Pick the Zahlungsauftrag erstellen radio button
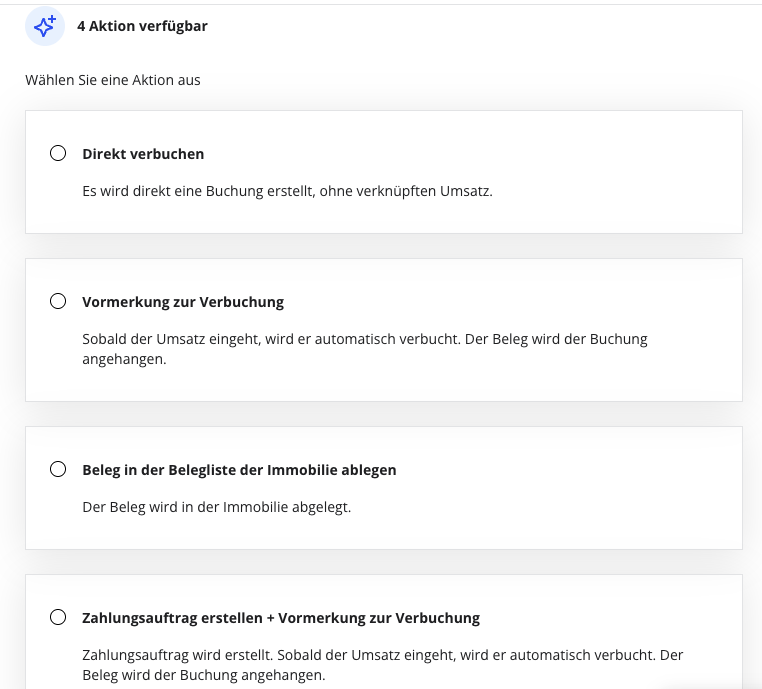Screen dimensions: 762x689 [x=58, y=617]
